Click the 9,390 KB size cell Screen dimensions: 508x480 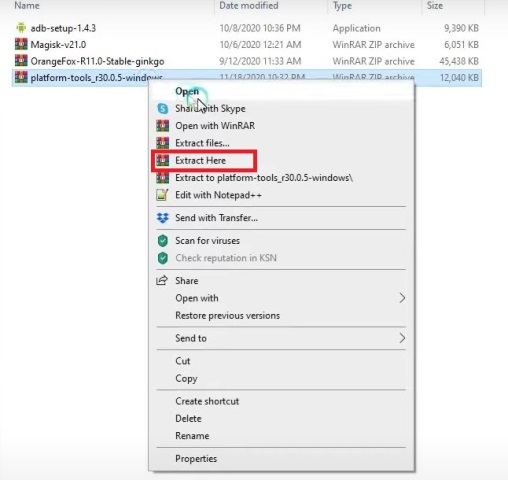point(461,28)
